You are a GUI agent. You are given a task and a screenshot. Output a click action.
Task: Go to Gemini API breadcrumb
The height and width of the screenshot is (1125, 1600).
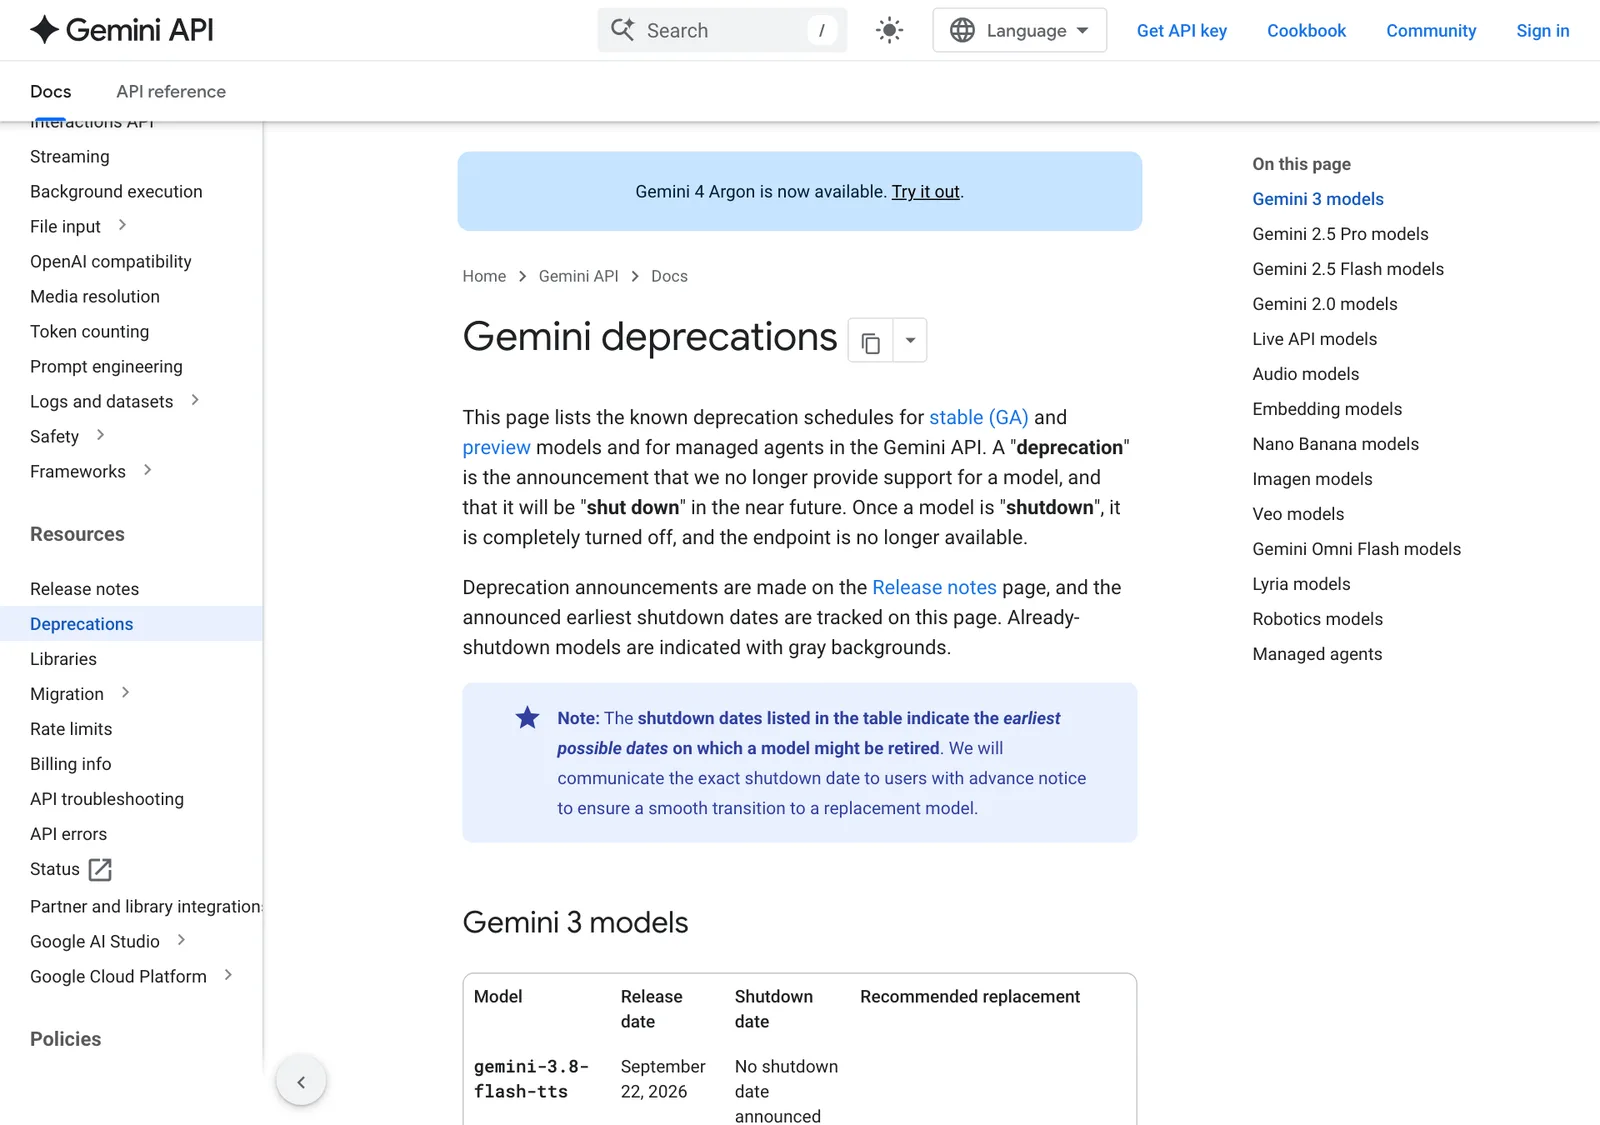click(578, 276)
